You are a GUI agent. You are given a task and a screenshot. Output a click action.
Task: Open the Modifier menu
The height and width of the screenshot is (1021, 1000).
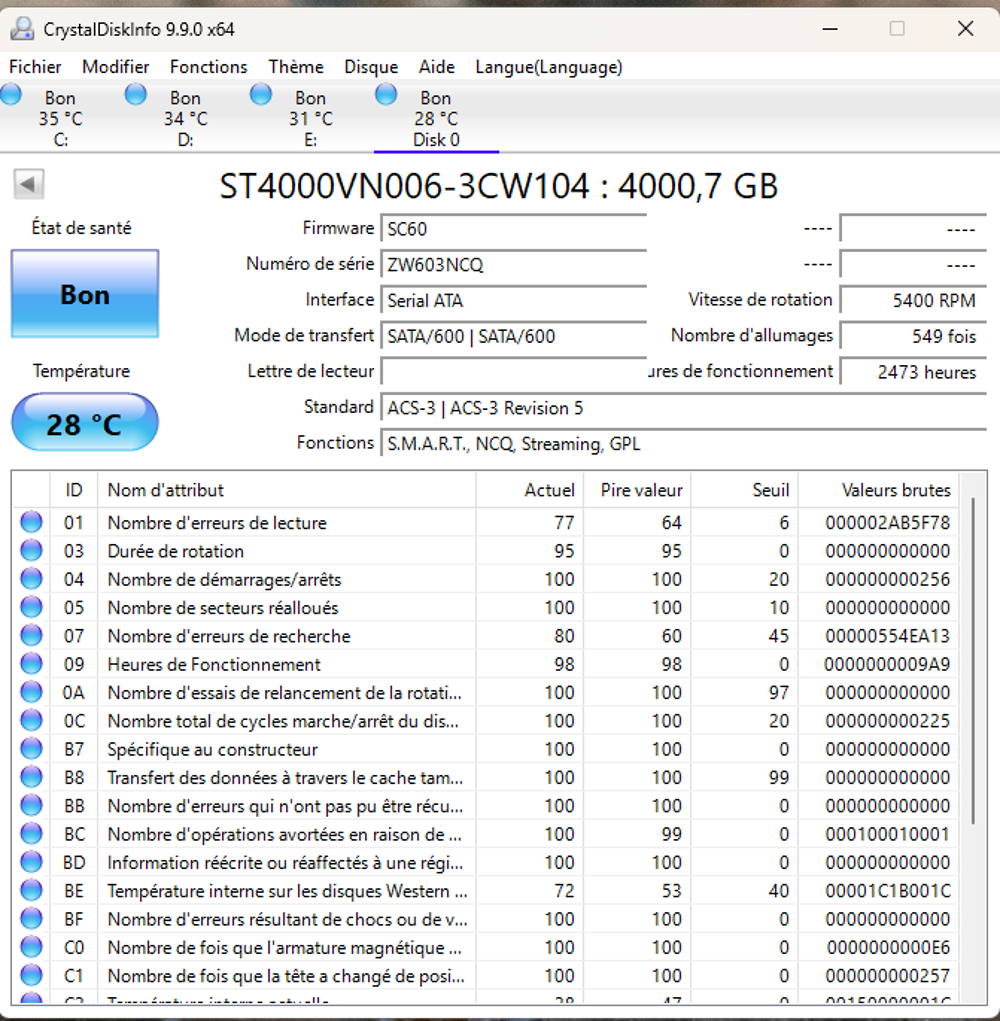[115, 66]
